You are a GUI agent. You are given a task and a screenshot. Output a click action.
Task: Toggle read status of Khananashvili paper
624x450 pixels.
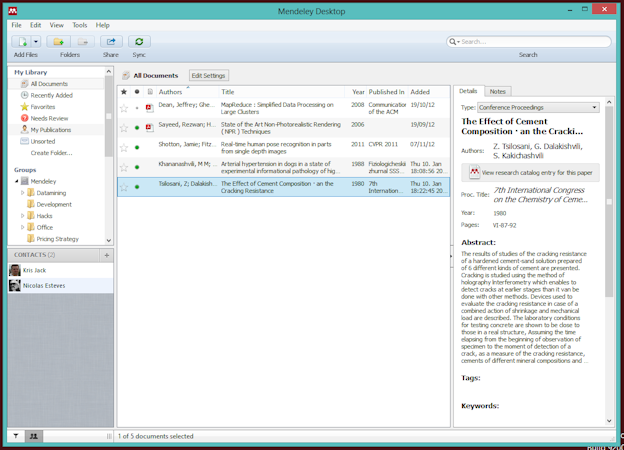(137, 167)
